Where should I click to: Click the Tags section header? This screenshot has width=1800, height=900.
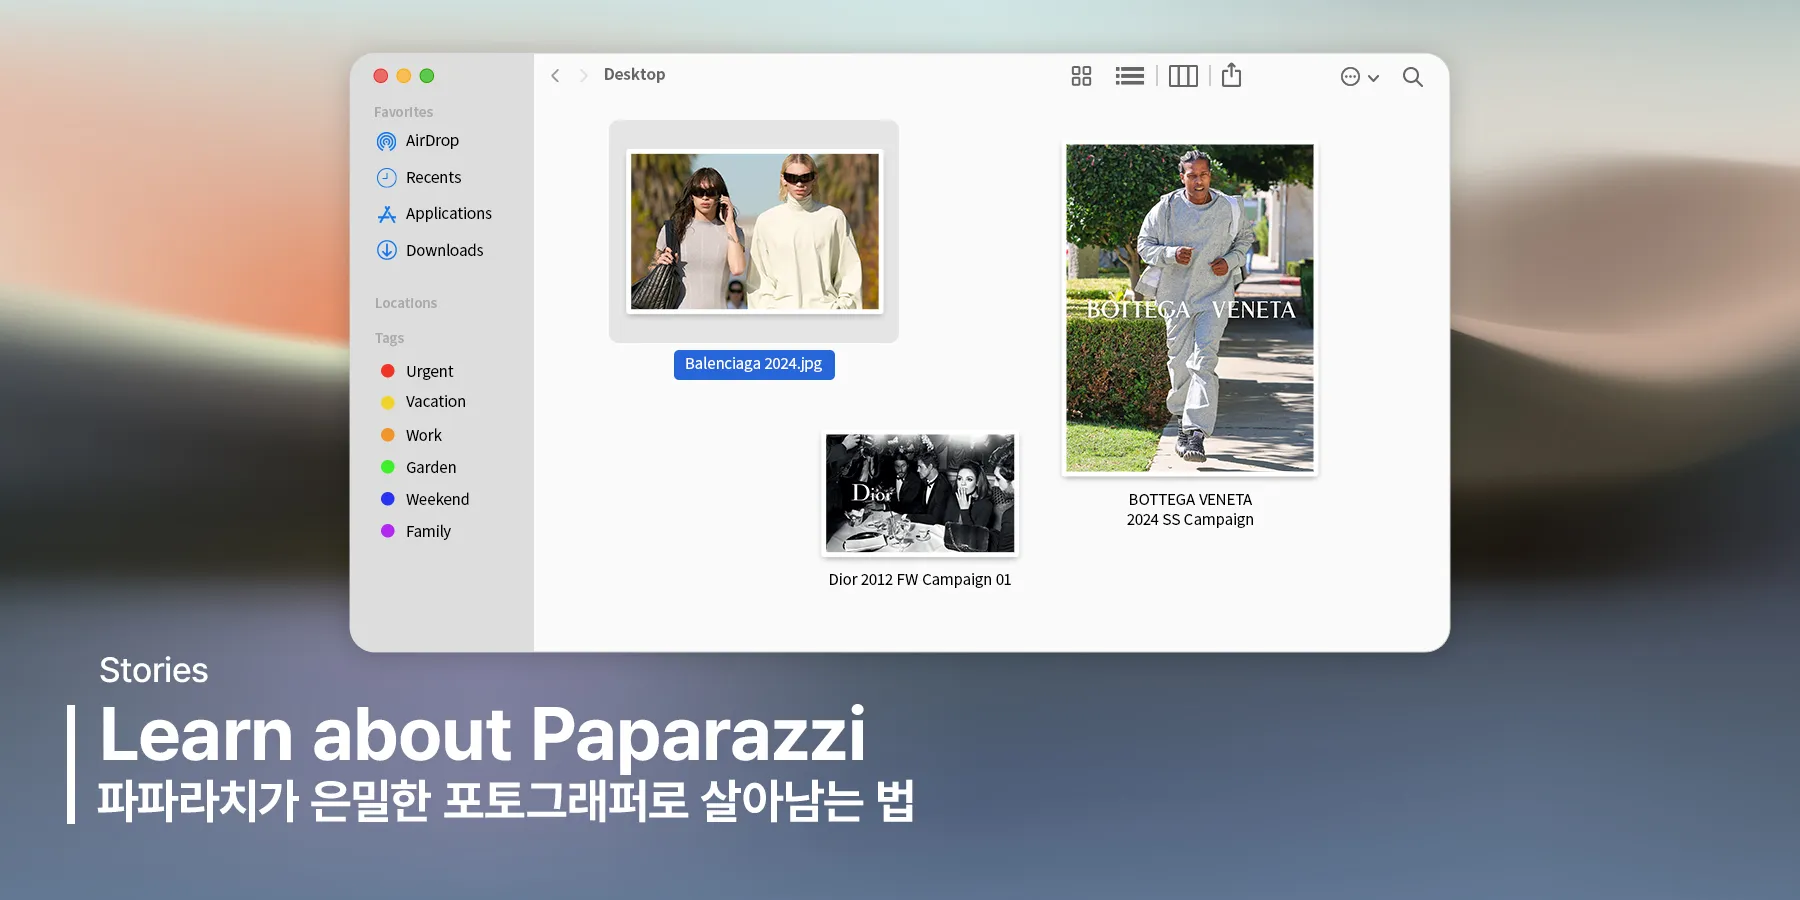point(389,338)
